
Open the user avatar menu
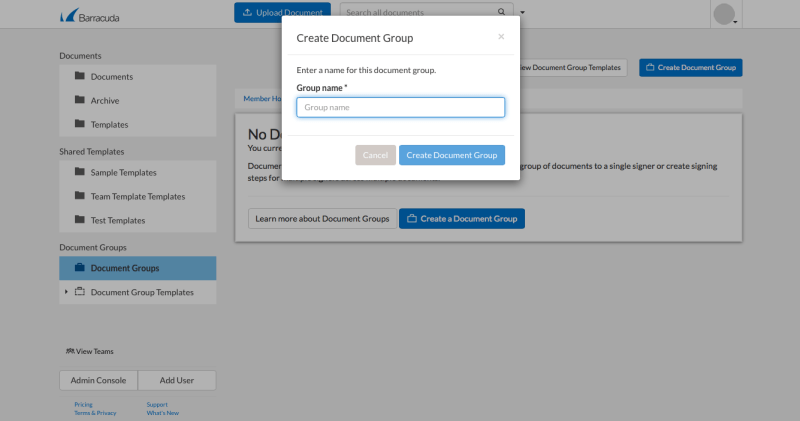tap(725, 15)
